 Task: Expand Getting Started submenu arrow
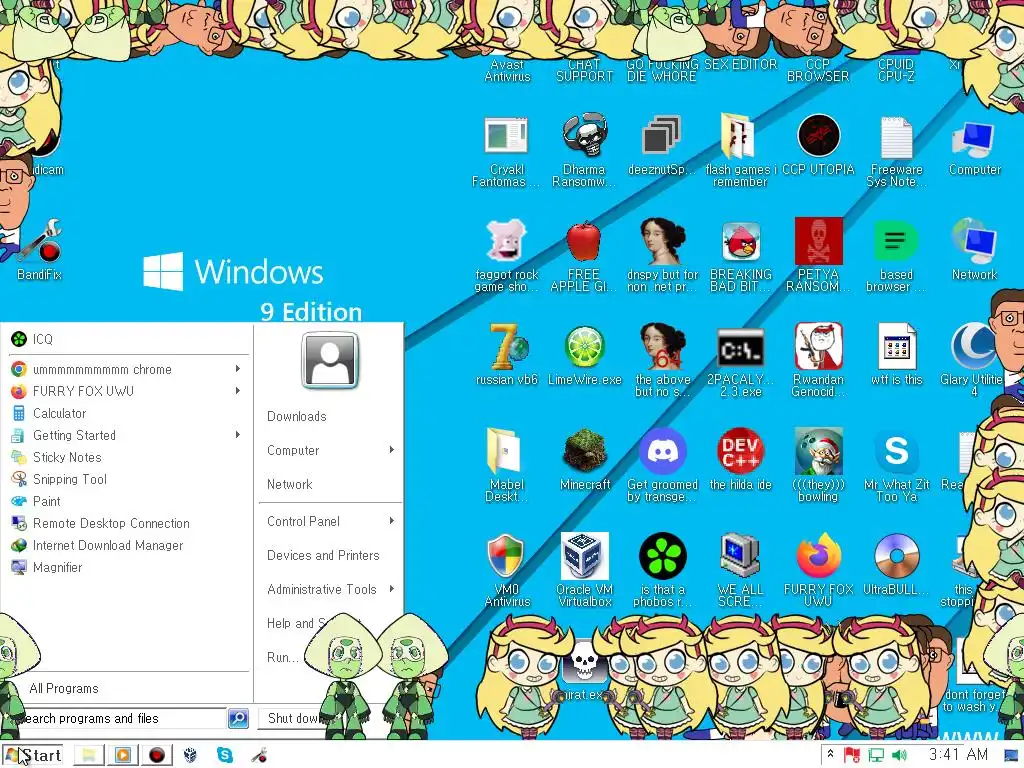click(x=238, y=435)
